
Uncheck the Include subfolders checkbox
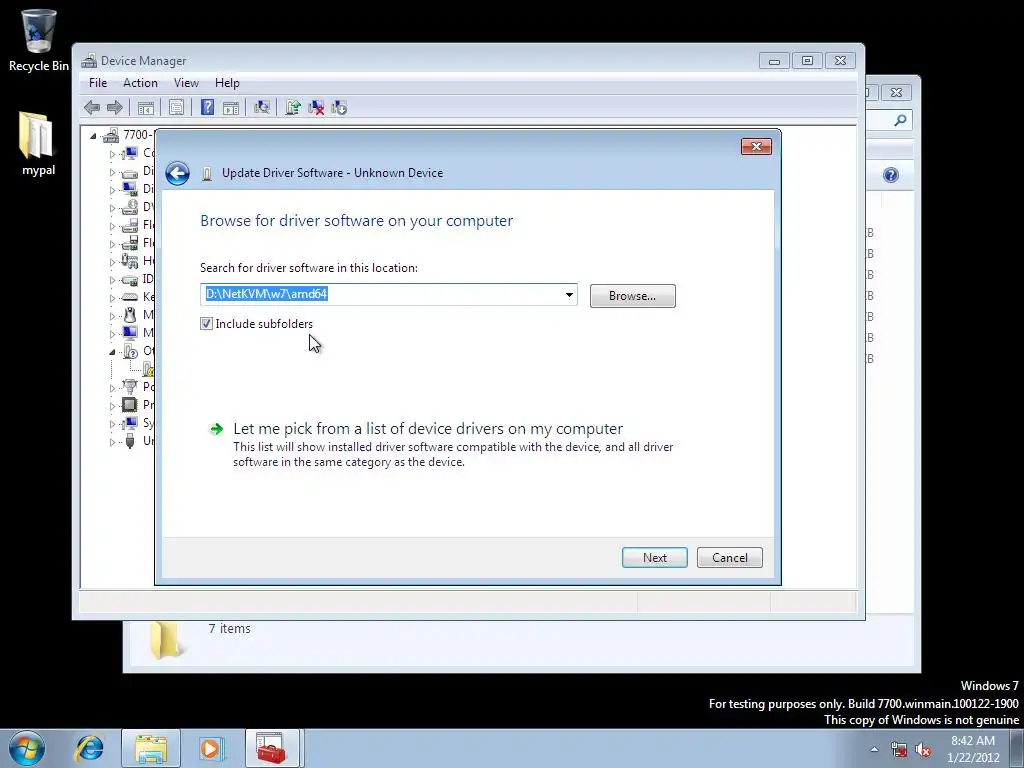pyautogui.click(x=206, y=324)
